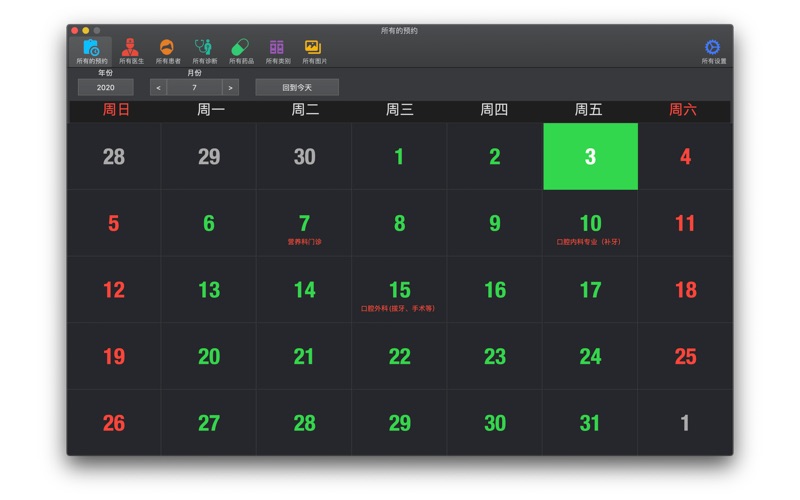Image resolution: width=800 pixels, height=500 pixels.
Task: Select day 20 on the calendar
Action: pos(209,356)
